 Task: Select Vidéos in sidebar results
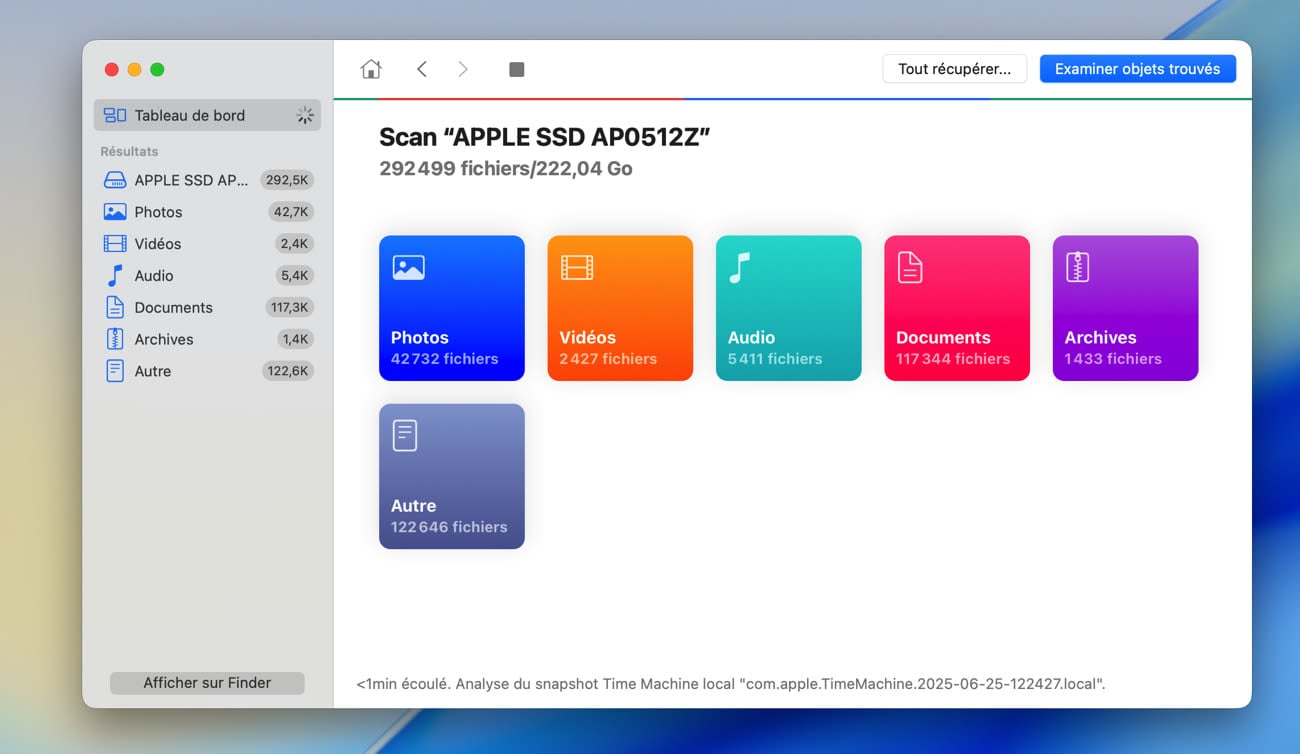(207, 244)
